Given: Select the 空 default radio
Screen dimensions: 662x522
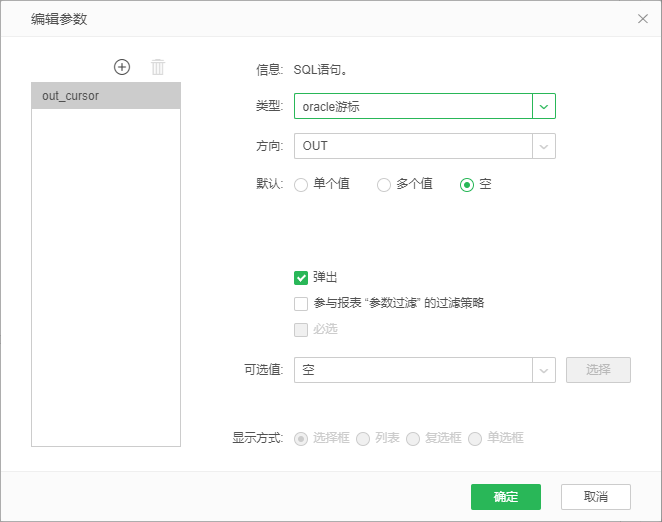Looking at the screenshot, I should [x=467, y=185].
